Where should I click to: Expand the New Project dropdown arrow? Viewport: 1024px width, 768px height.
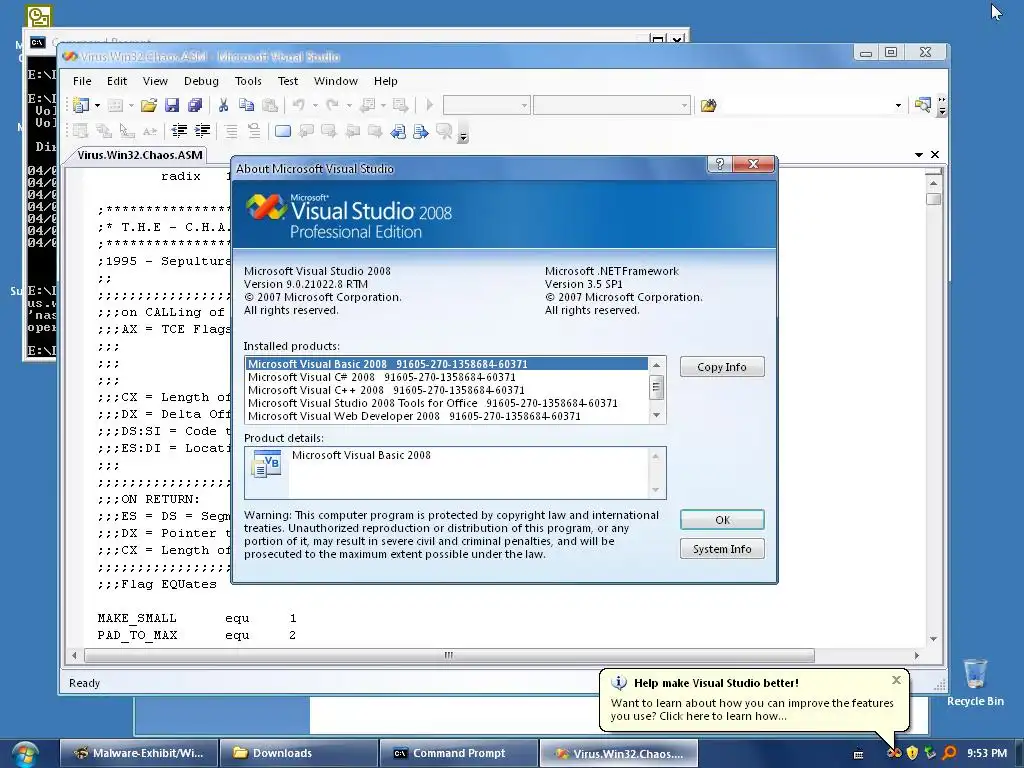97,105
